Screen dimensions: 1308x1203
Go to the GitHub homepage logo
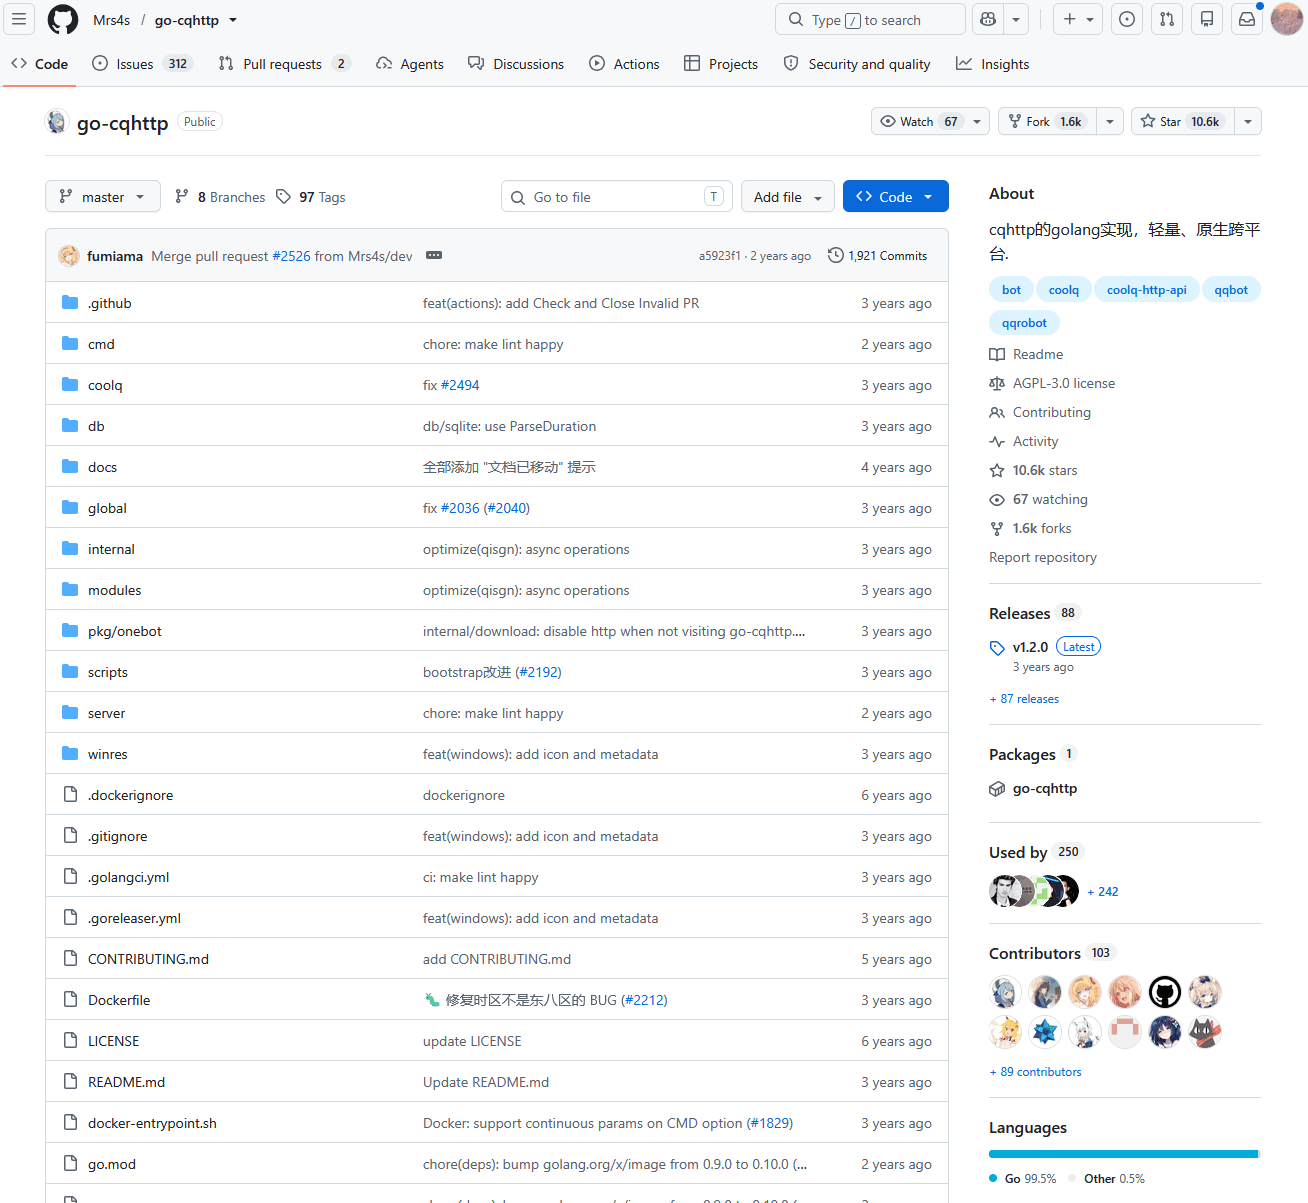point(63,19)
